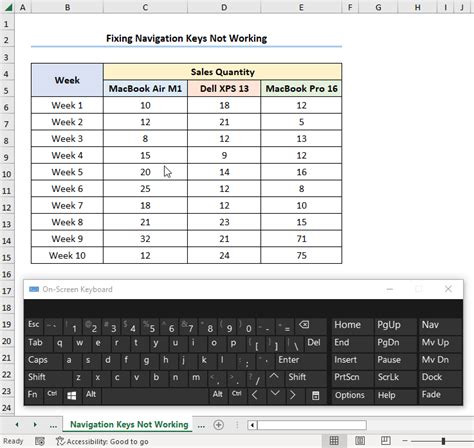Screen dimensions: 474x448
Task: Click the Enter key
Action: [301, 360]
